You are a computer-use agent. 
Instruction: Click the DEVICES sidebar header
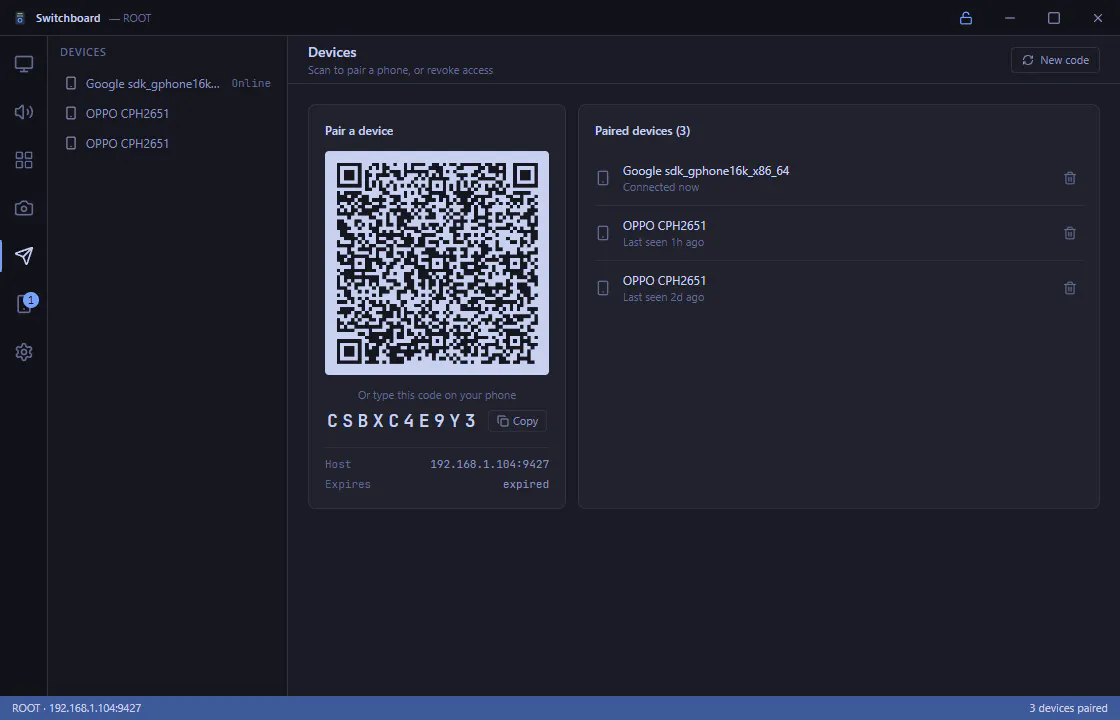point(83,52)
